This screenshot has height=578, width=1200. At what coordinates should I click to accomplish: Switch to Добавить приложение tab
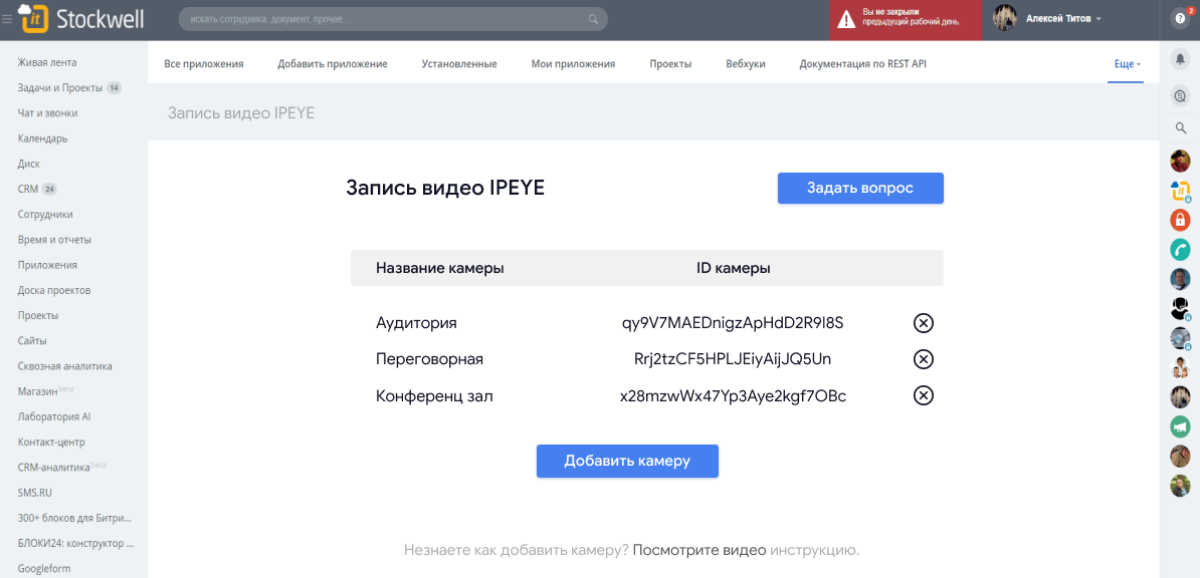coord(333,64)
